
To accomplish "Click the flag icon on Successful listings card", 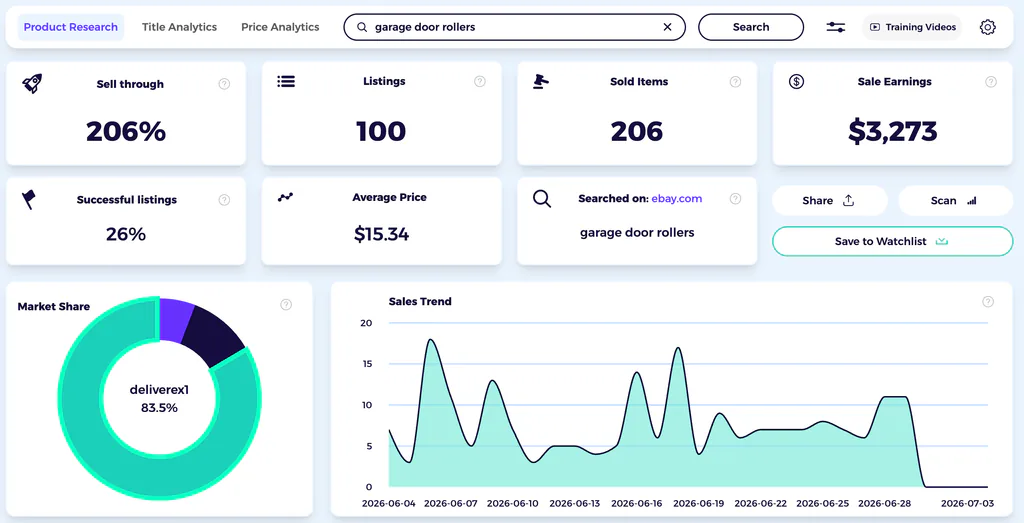I will (29, 199).
